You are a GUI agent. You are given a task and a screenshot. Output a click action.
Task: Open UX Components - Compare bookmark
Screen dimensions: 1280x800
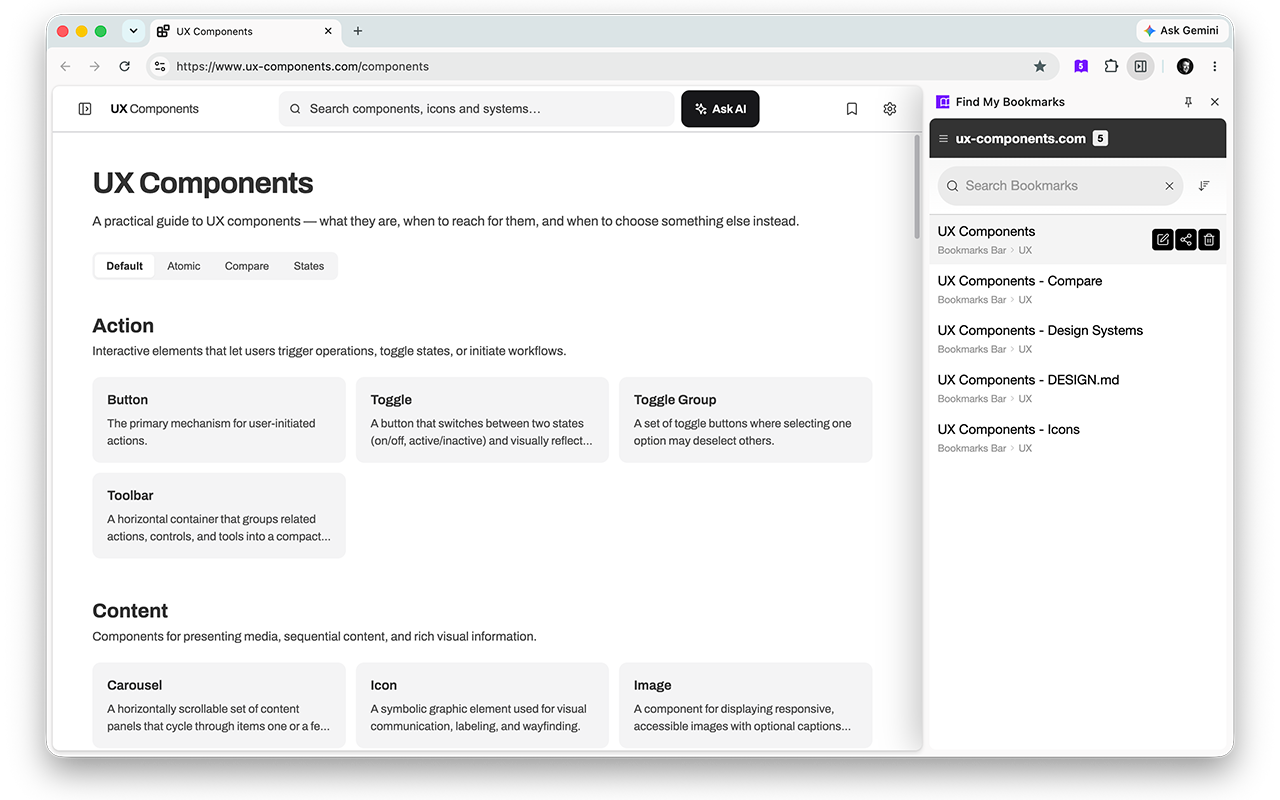pos(1078,290)
